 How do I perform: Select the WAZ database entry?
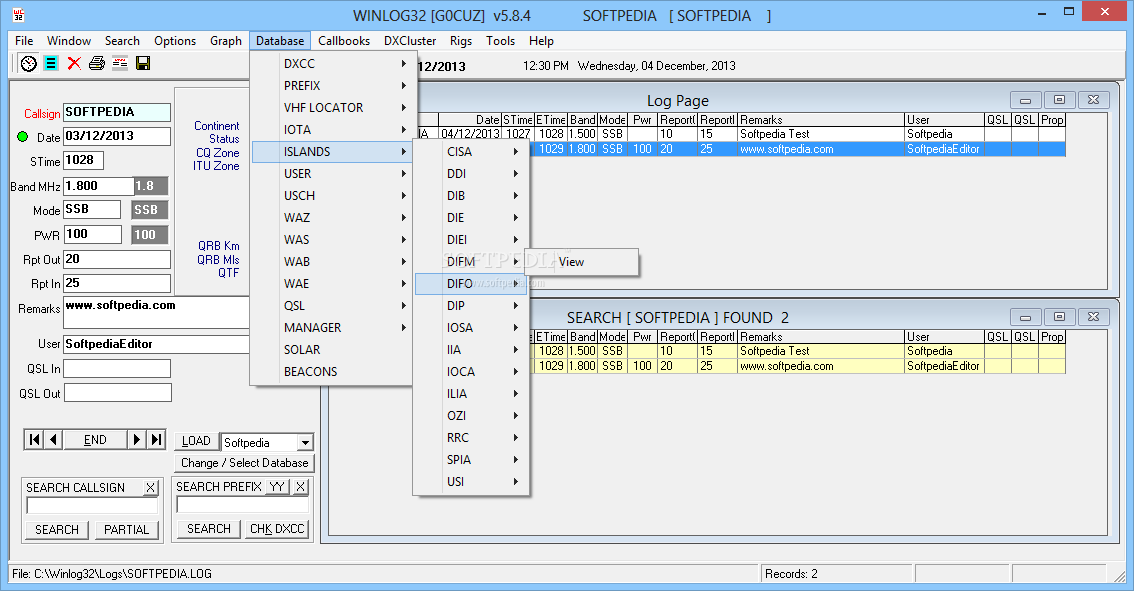coord(333,218)
